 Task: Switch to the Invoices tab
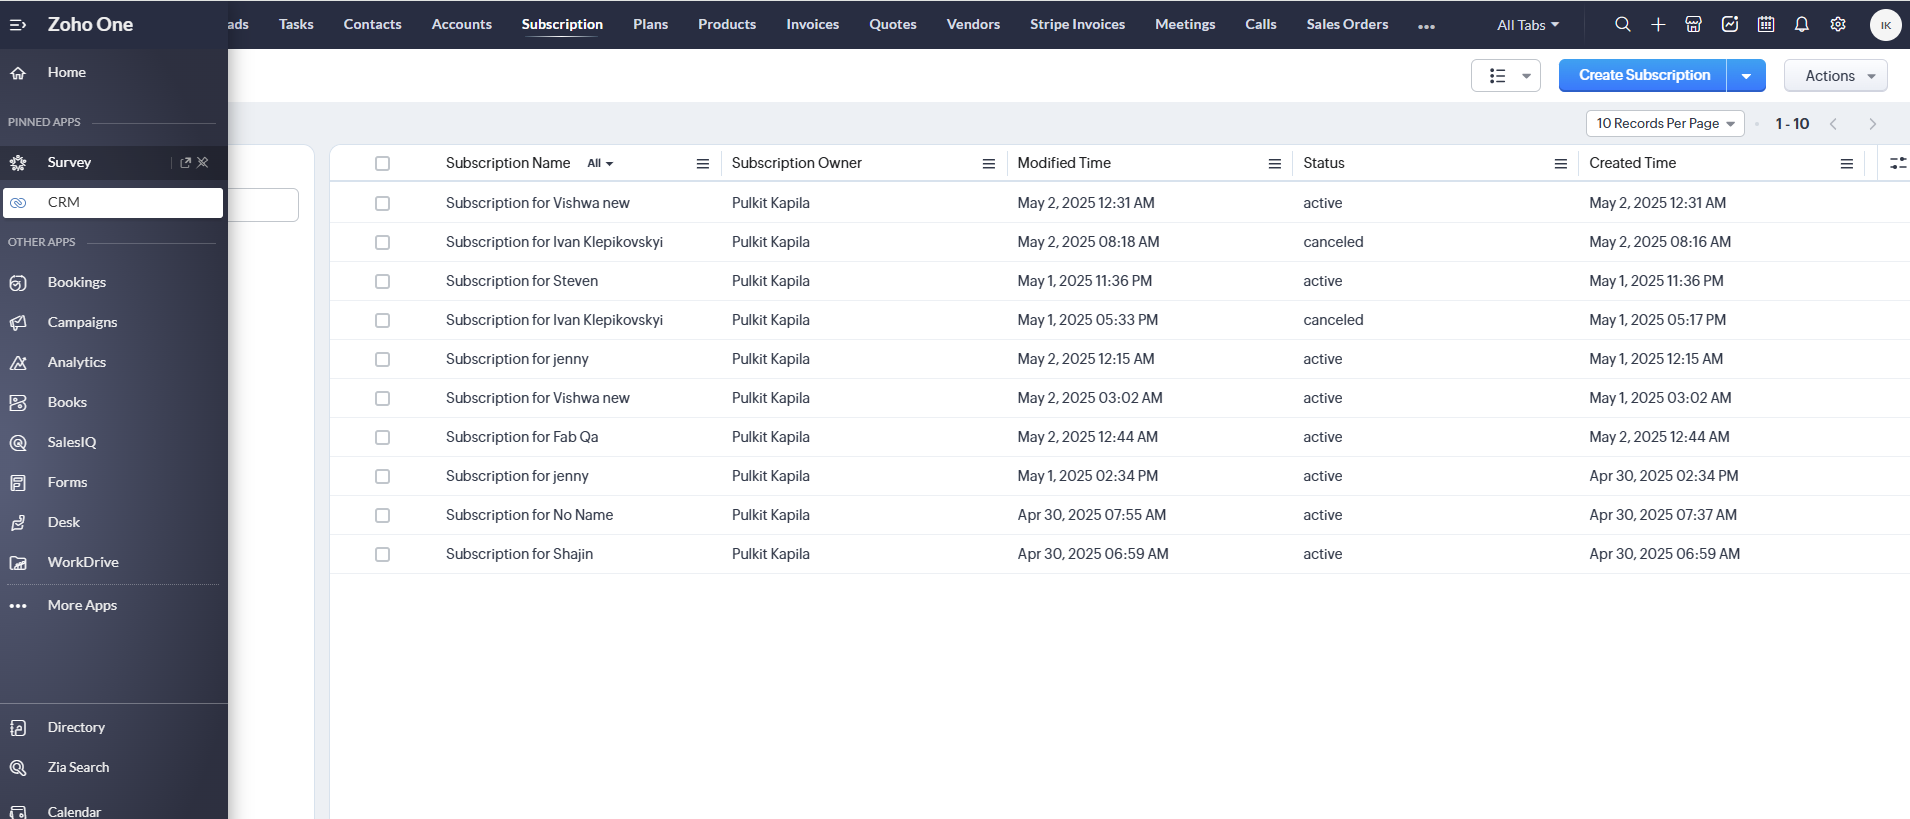click(x=812, y=24)
